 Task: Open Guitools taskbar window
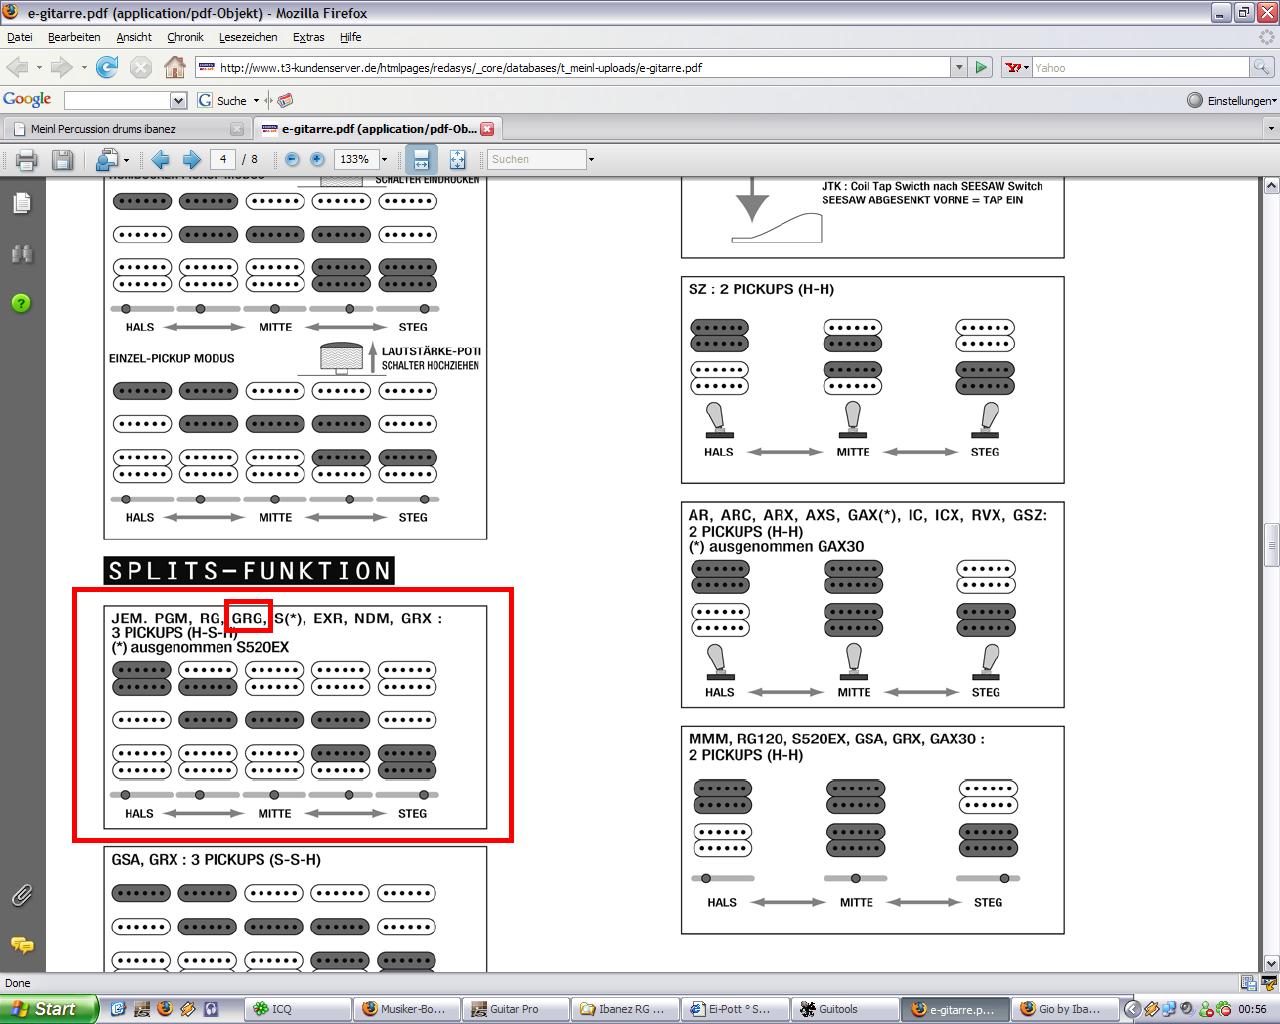[x=843, y=1009]
